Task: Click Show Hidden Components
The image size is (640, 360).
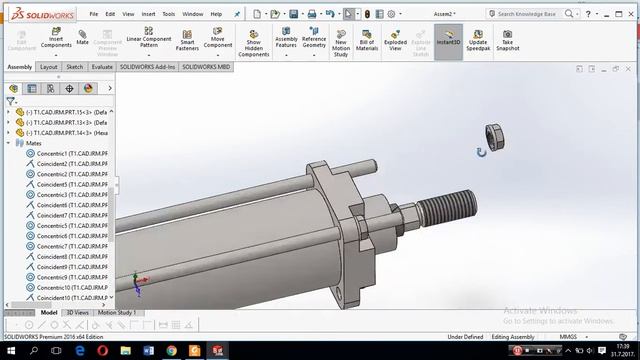Action: click(253, 43)
